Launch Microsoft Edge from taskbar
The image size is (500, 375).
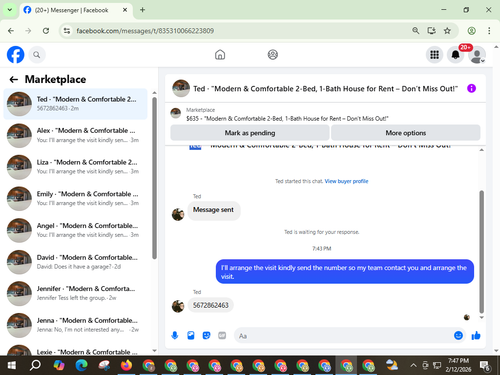[x=81, y=366]
